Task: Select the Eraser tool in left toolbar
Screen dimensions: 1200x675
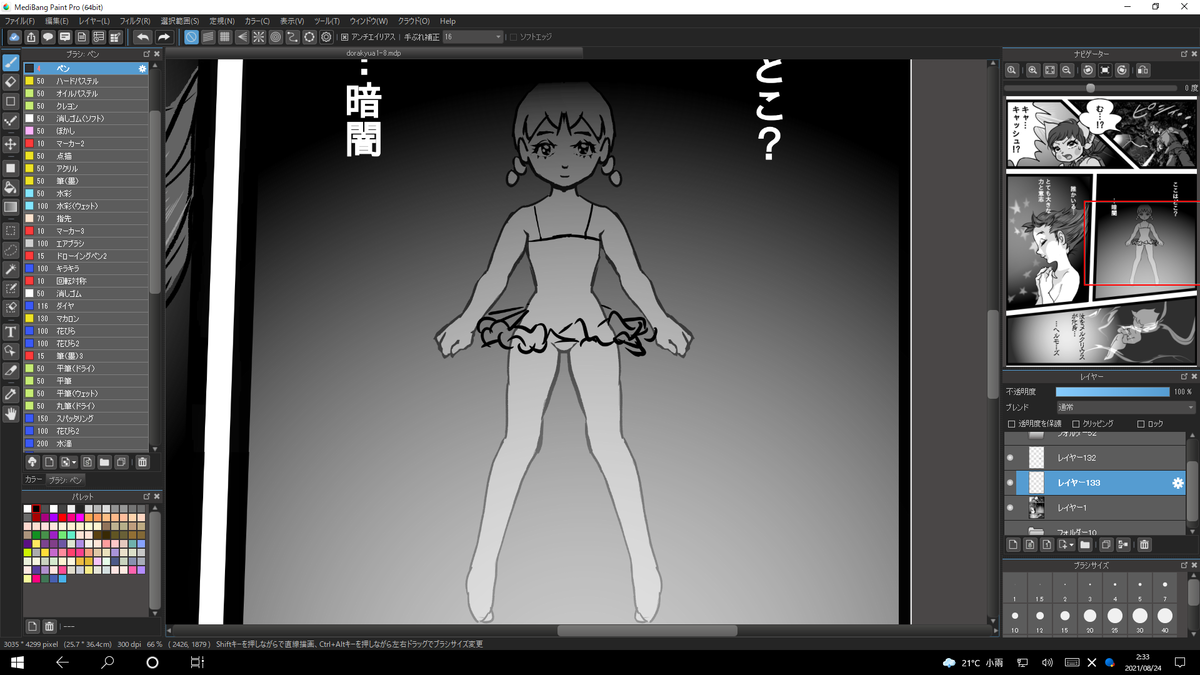Action: pyautogui.click(x=11, y=82)
